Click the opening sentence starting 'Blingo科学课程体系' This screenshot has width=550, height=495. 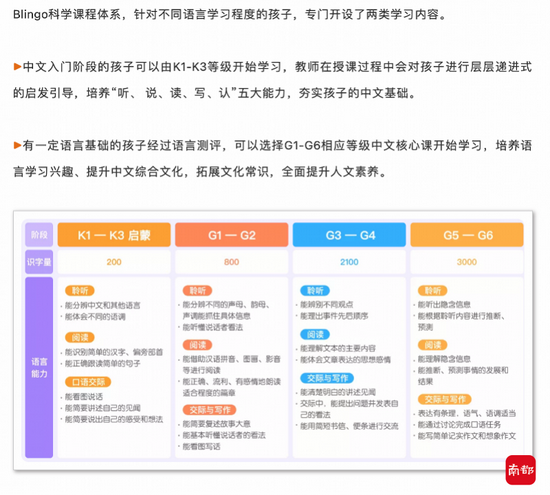click(x=229, y=14)
